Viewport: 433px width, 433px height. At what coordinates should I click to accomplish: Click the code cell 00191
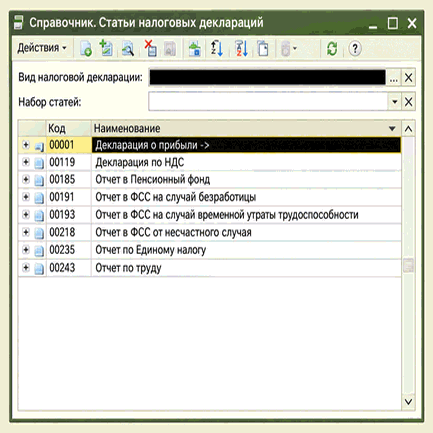click(x=68, y=197)
